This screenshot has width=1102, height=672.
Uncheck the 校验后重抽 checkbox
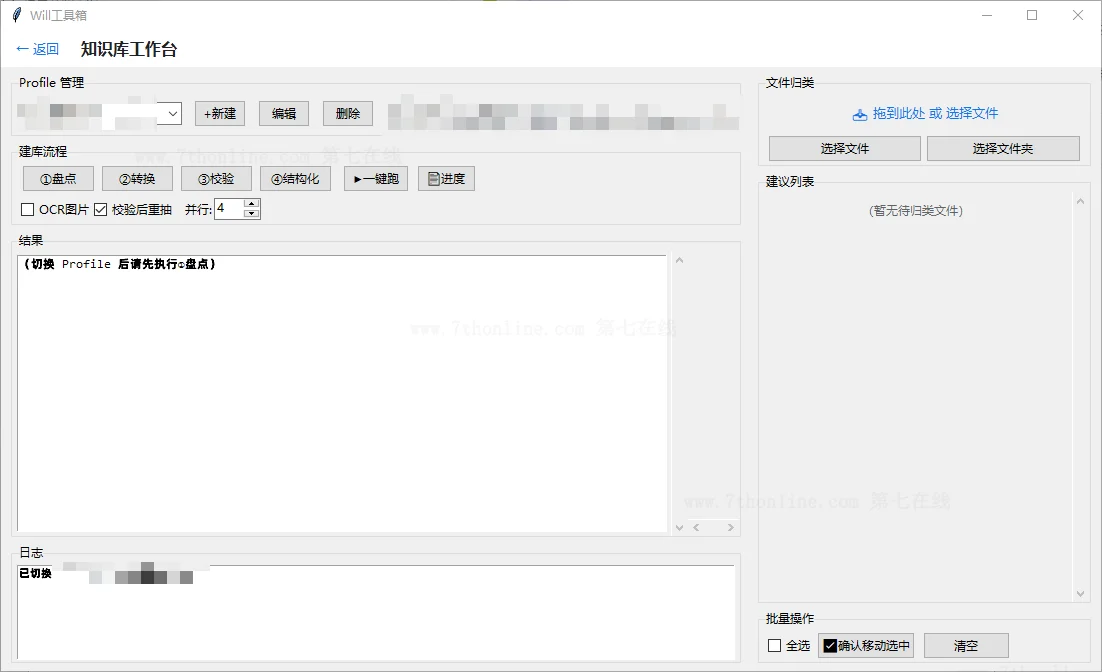101,209
